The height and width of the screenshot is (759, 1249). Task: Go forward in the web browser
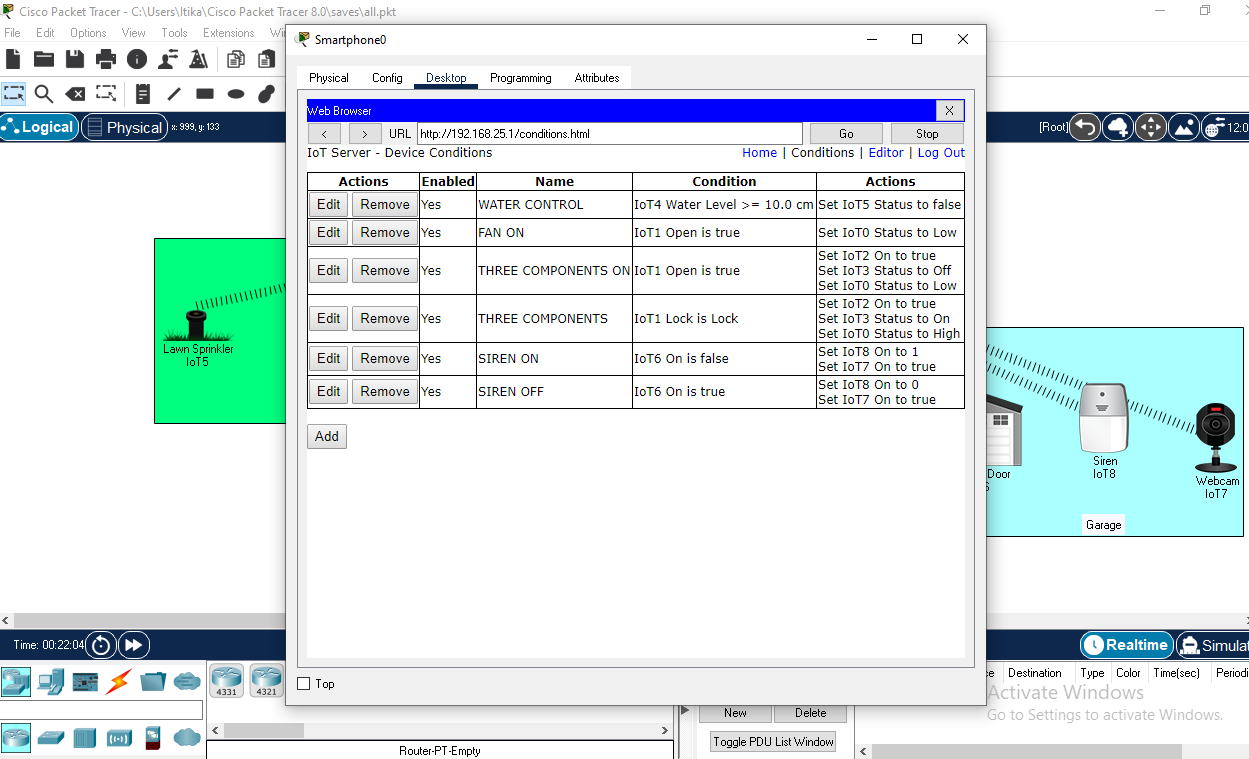point(365,133)
